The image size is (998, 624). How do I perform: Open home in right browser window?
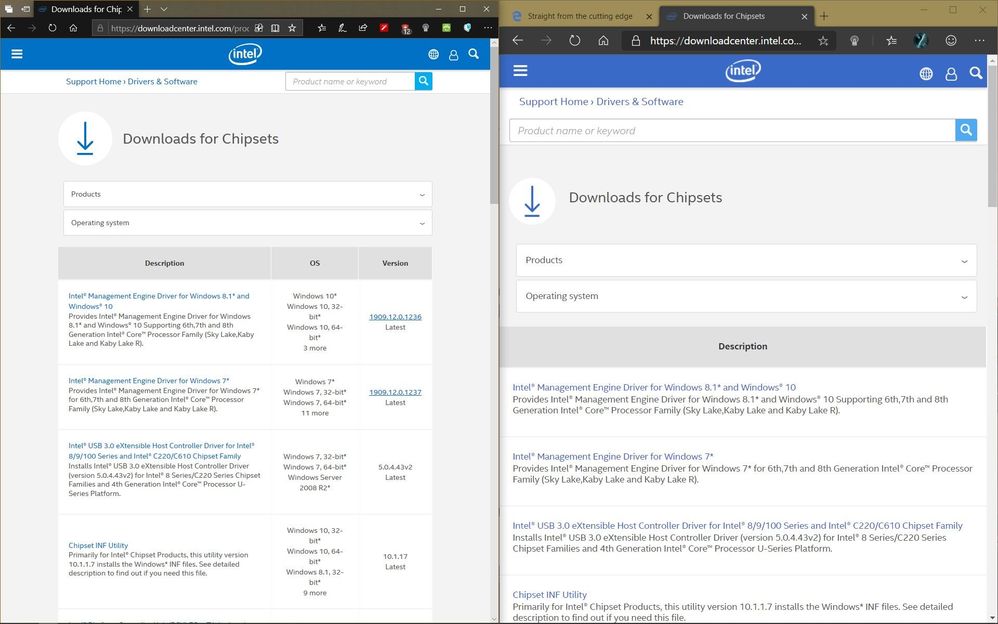coord(603,40)
